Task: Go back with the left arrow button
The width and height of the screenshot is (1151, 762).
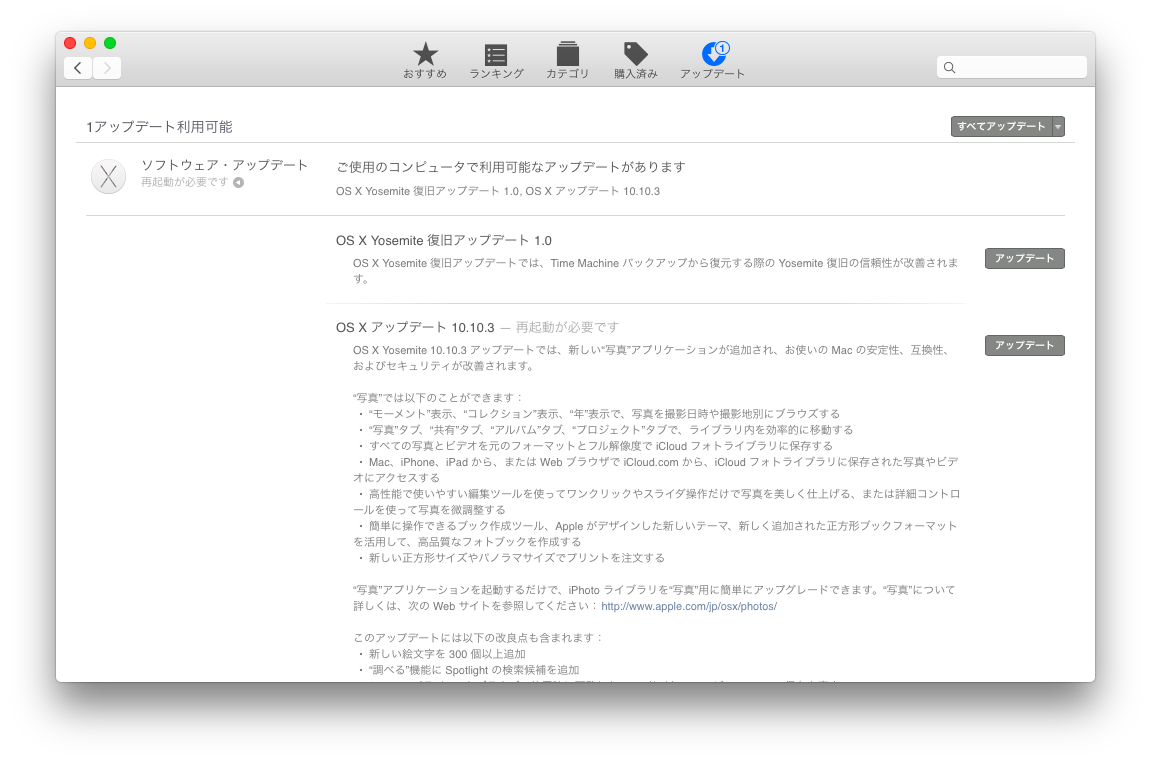Action: pyautogui.click(x=78, y=68)
